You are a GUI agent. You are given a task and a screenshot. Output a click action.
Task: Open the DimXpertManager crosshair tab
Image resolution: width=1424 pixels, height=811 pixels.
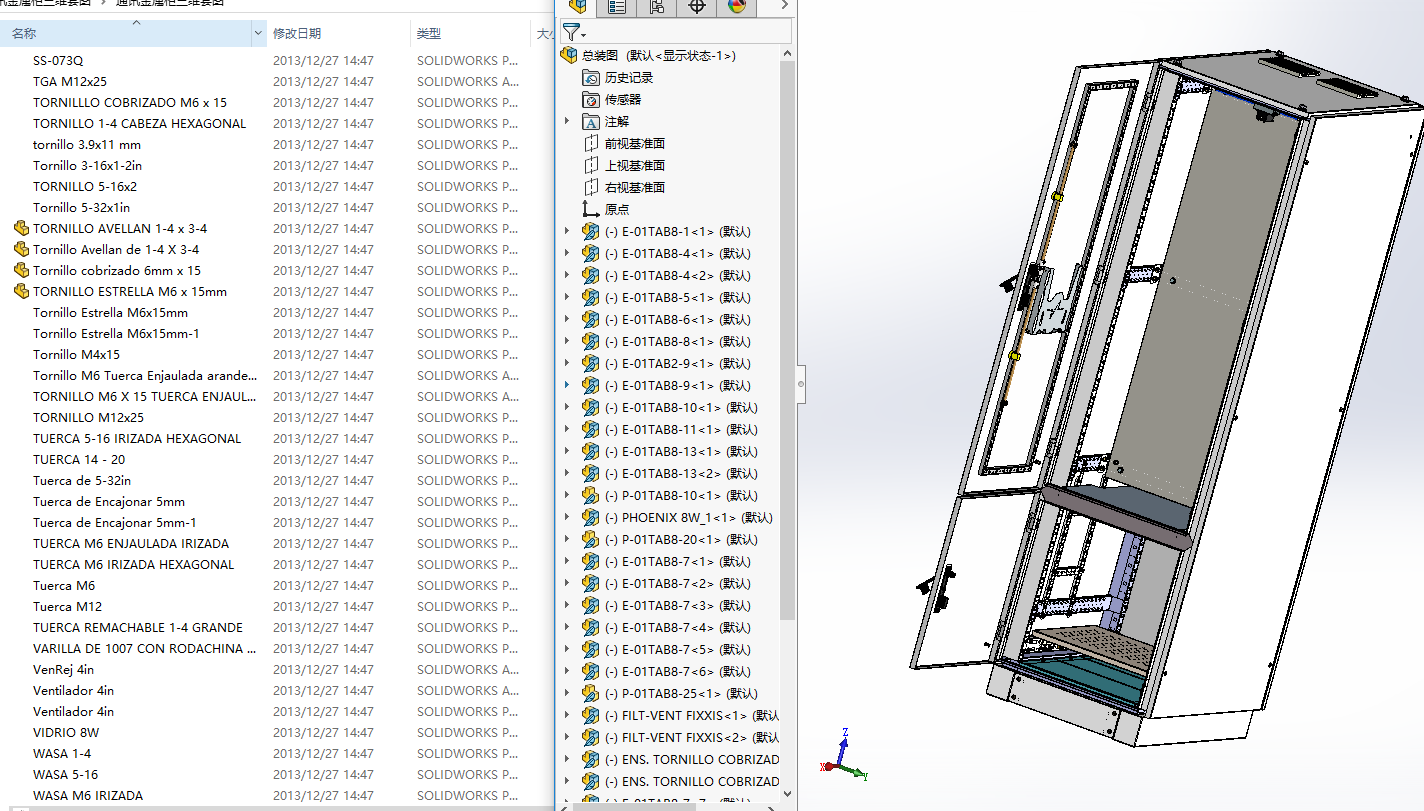(x=697, y=7)
